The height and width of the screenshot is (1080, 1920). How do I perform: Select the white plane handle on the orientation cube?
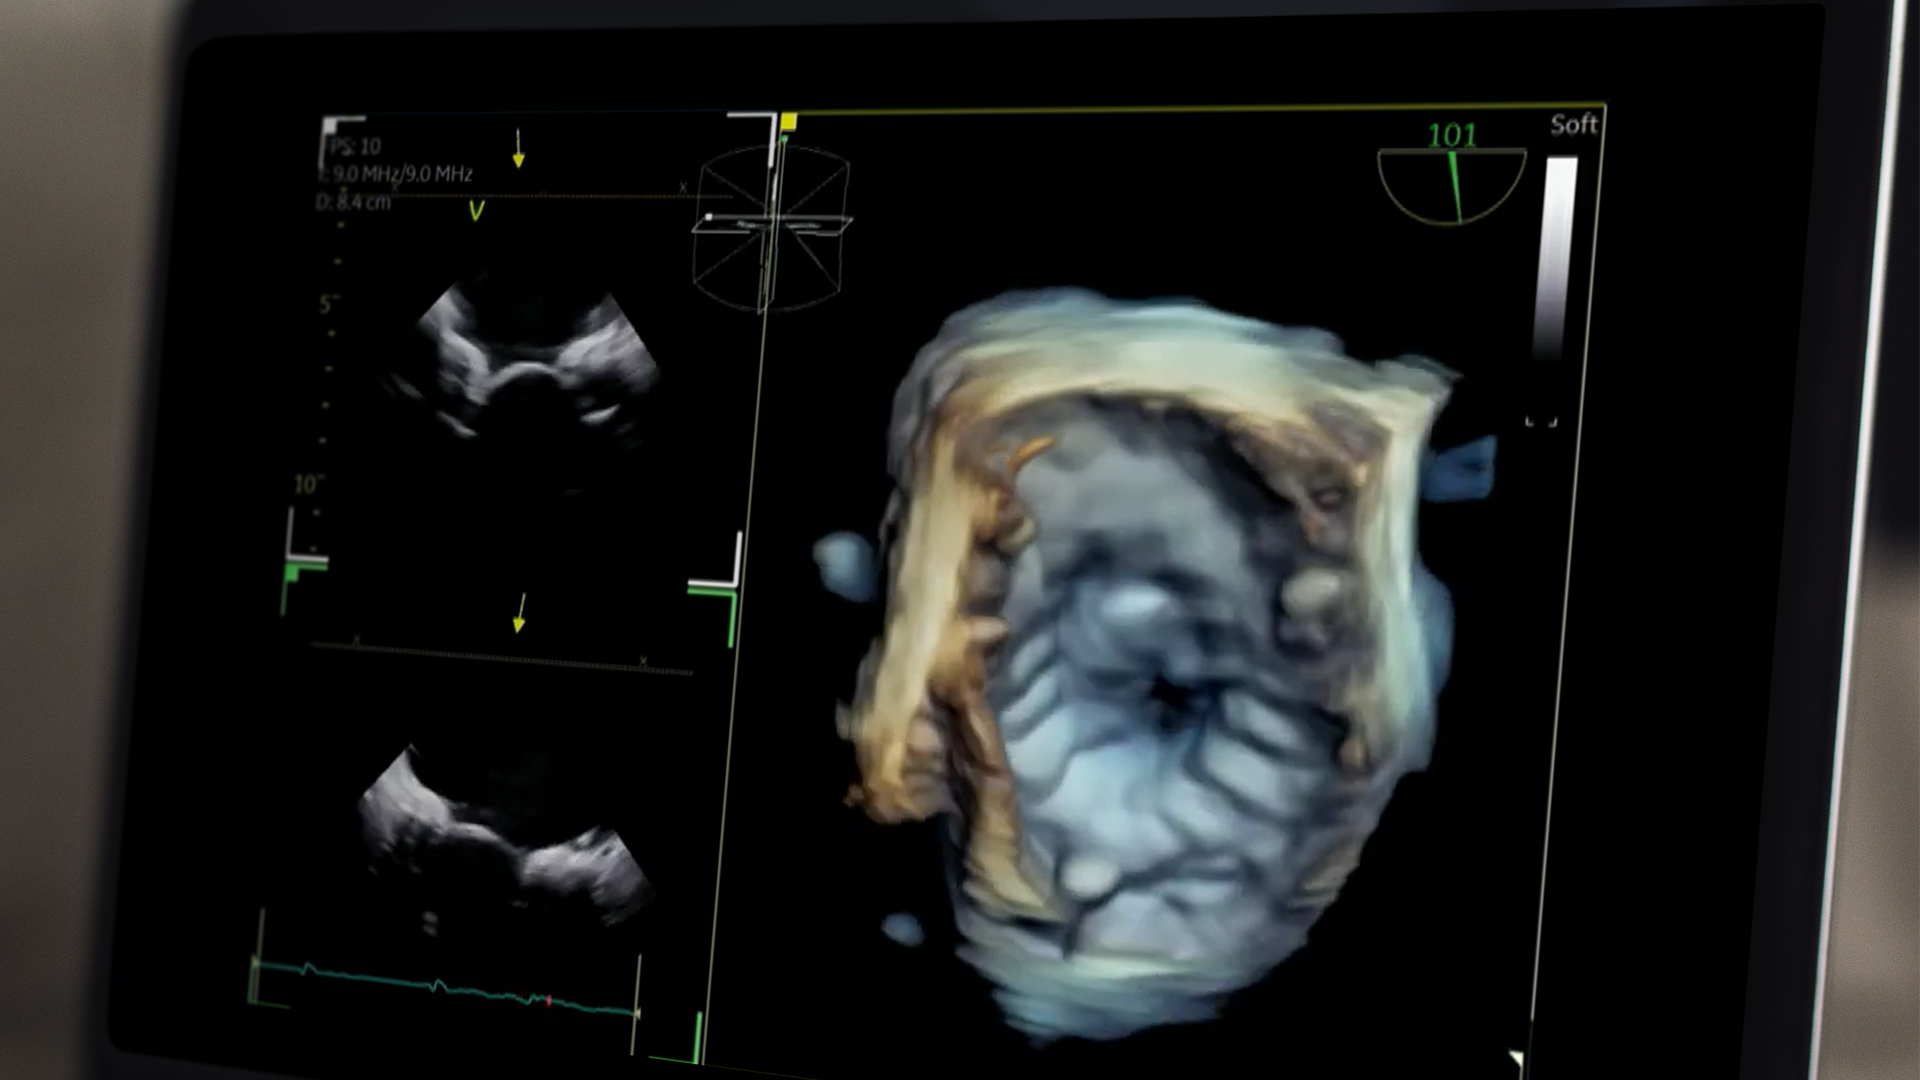pos(709,216)
